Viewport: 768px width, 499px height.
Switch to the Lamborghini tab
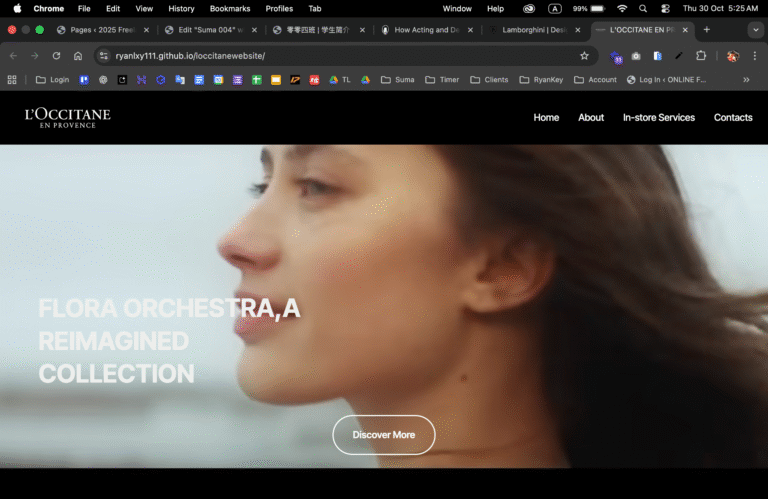pyautogui.click(x=533, y=30)
